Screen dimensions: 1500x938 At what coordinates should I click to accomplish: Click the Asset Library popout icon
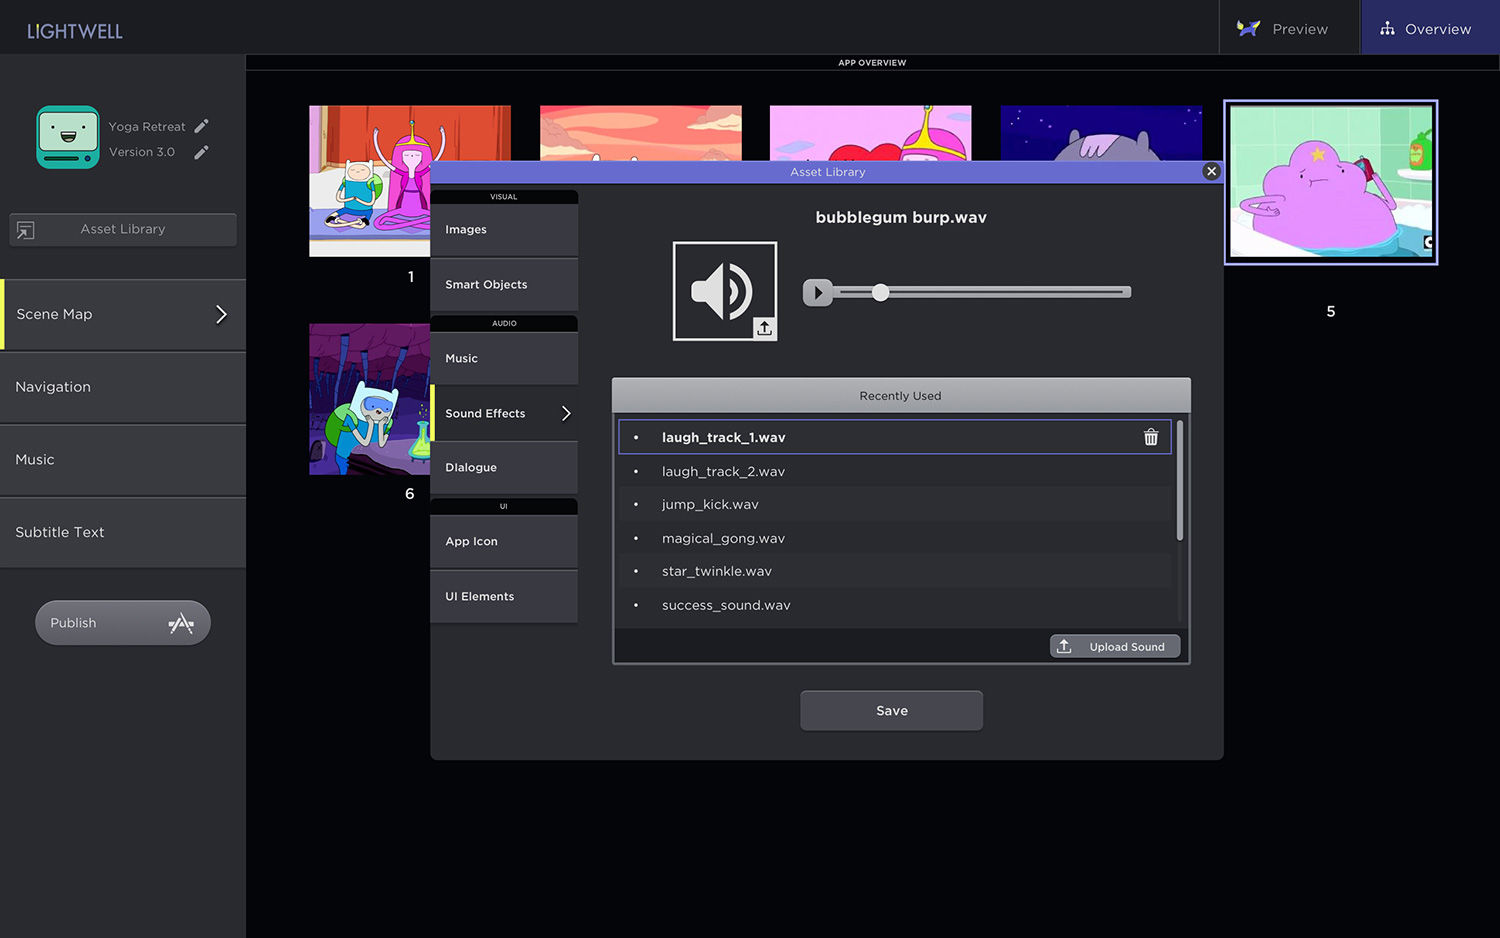26,230
